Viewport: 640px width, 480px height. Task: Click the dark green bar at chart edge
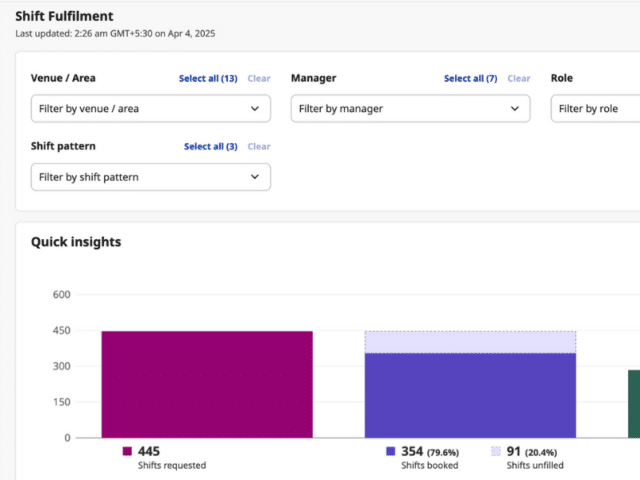click(634, 404)
